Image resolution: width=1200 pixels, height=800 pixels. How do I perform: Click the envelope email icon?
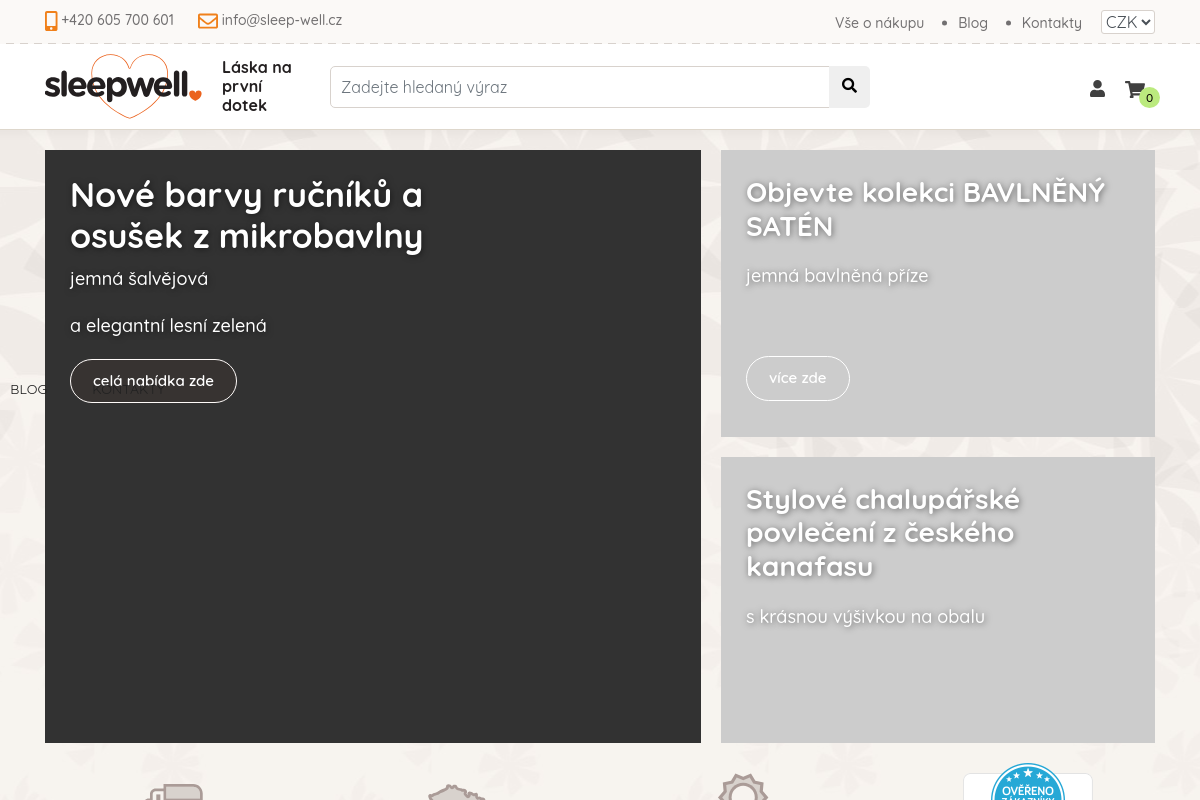(x=208, y=21)
